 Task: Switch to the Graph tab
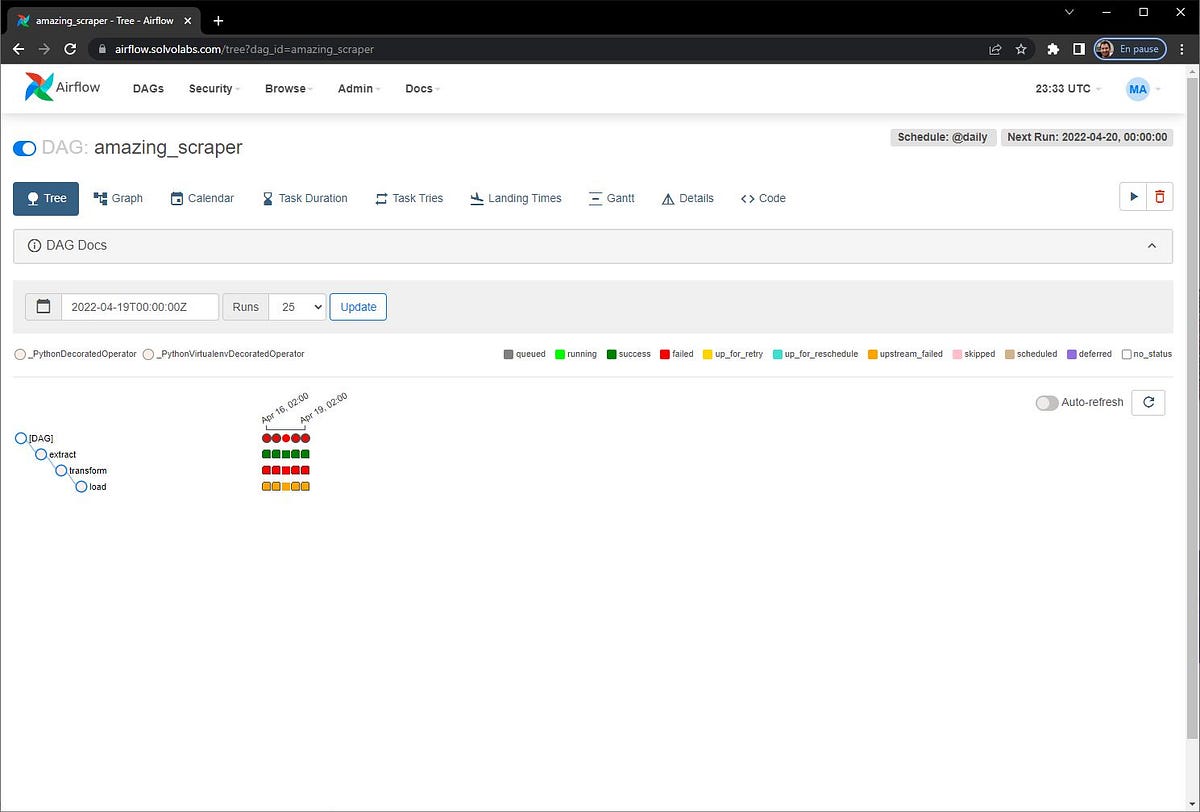coord(118,198)
